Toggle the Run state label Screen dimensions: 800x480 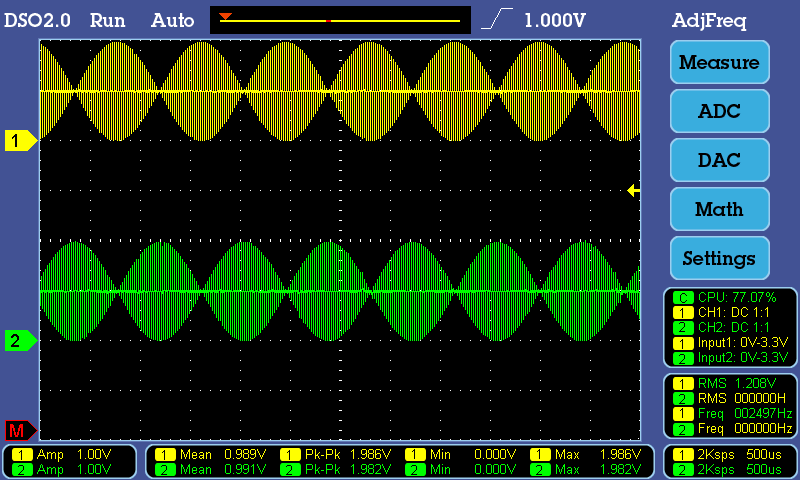(x=107, y=20)
